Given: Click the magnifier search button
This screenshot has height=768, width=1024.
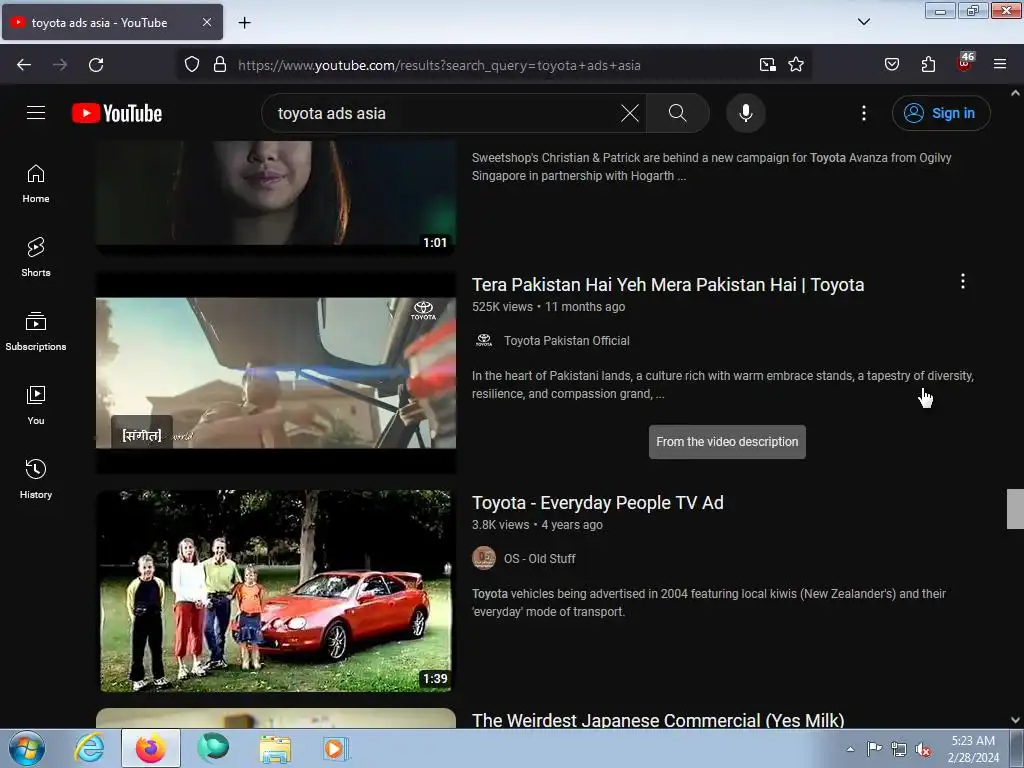Looking at the screenshot, I should (x=678, y=113).
